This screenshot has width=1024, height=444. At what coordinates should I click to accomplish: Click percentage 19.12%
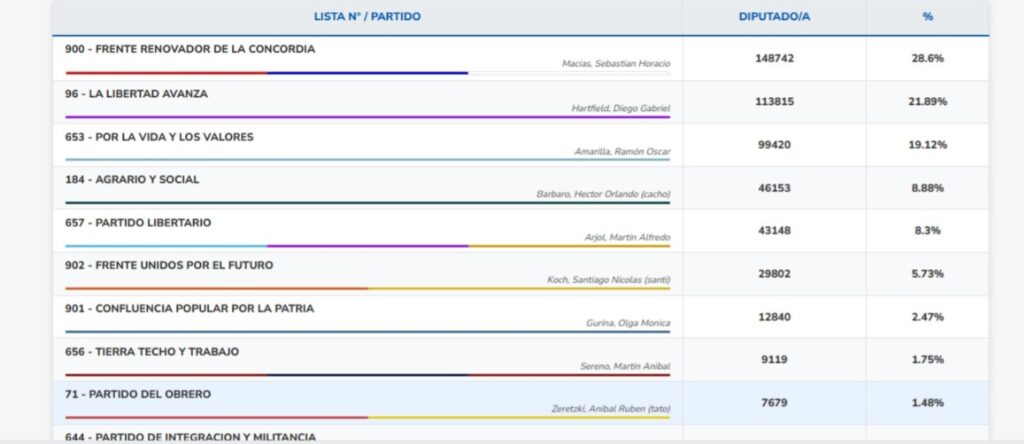[927, 144]
